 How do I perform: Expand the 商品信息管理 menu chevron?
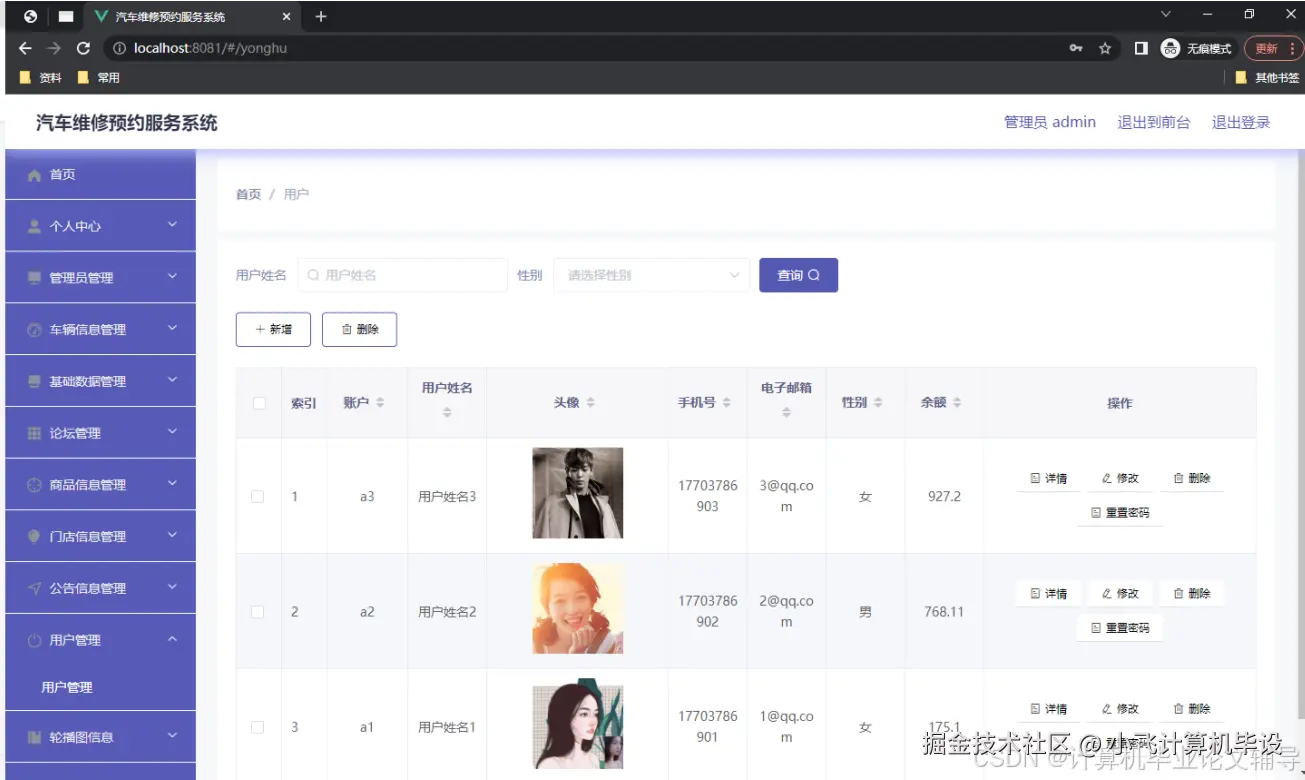point(172,484)
